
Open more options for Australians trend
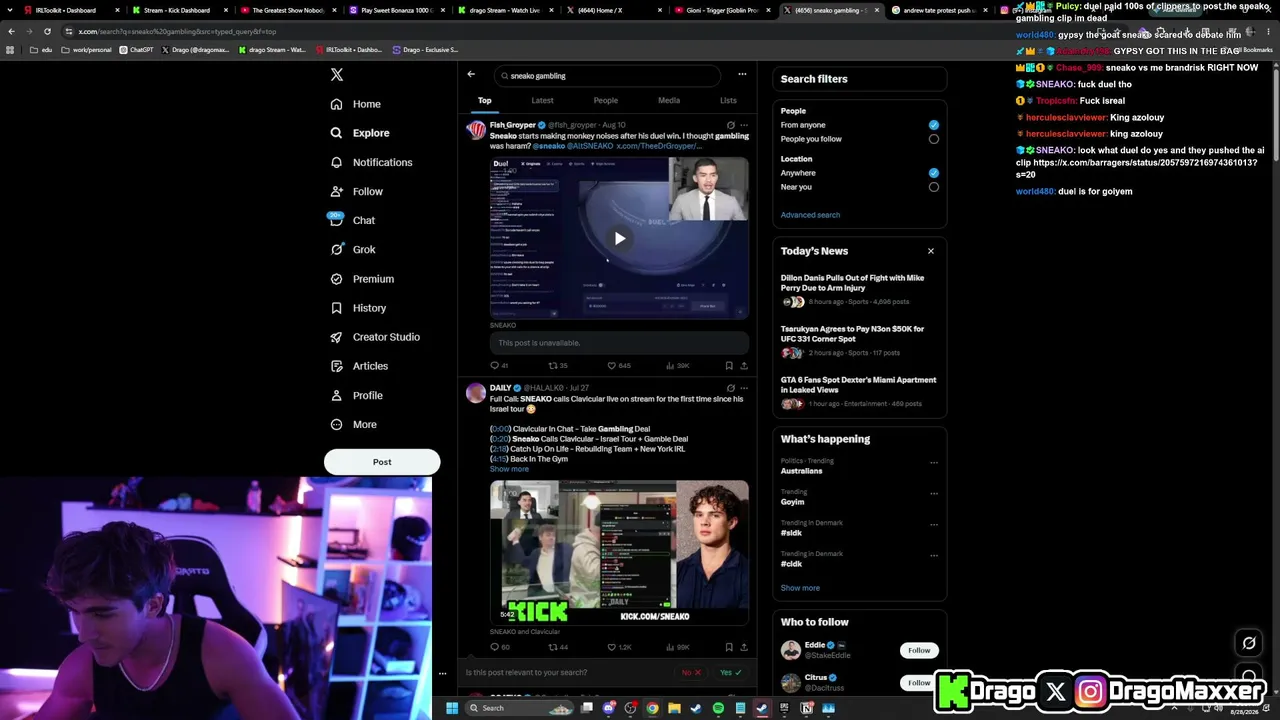point(934,463)
